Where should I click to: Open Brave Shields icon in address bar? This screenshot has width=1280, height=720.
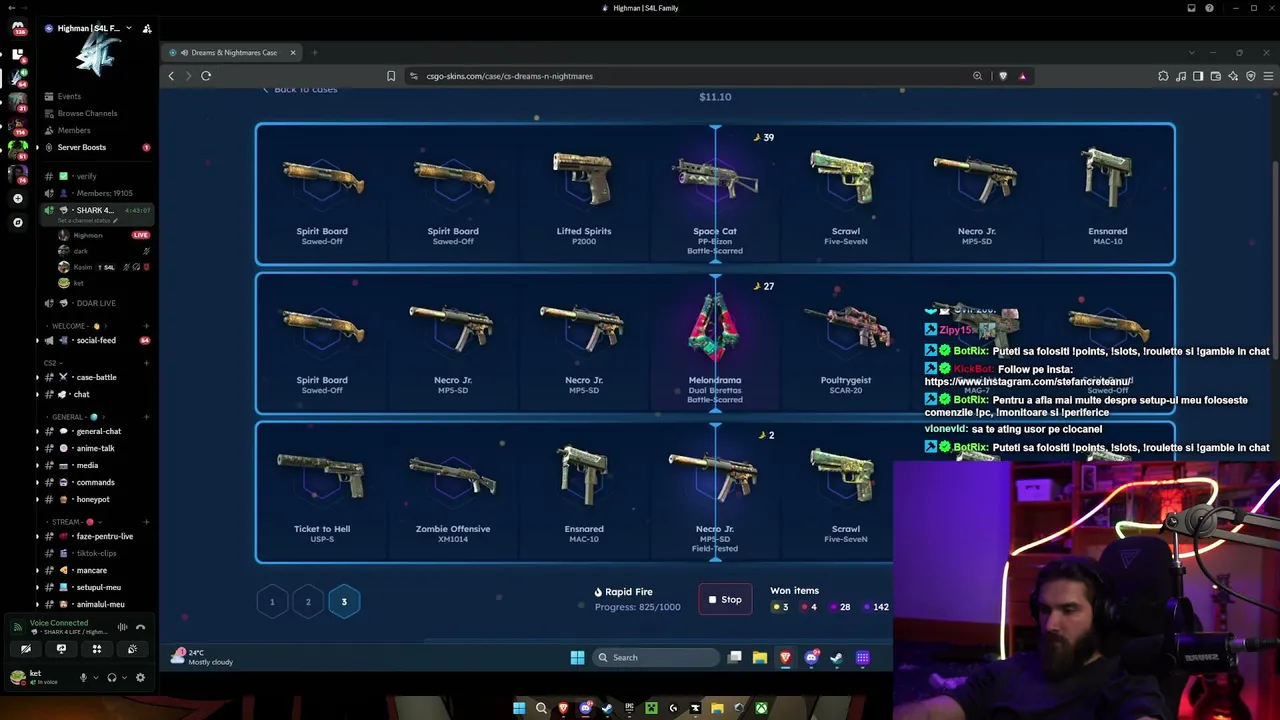tap(1003, 76)
